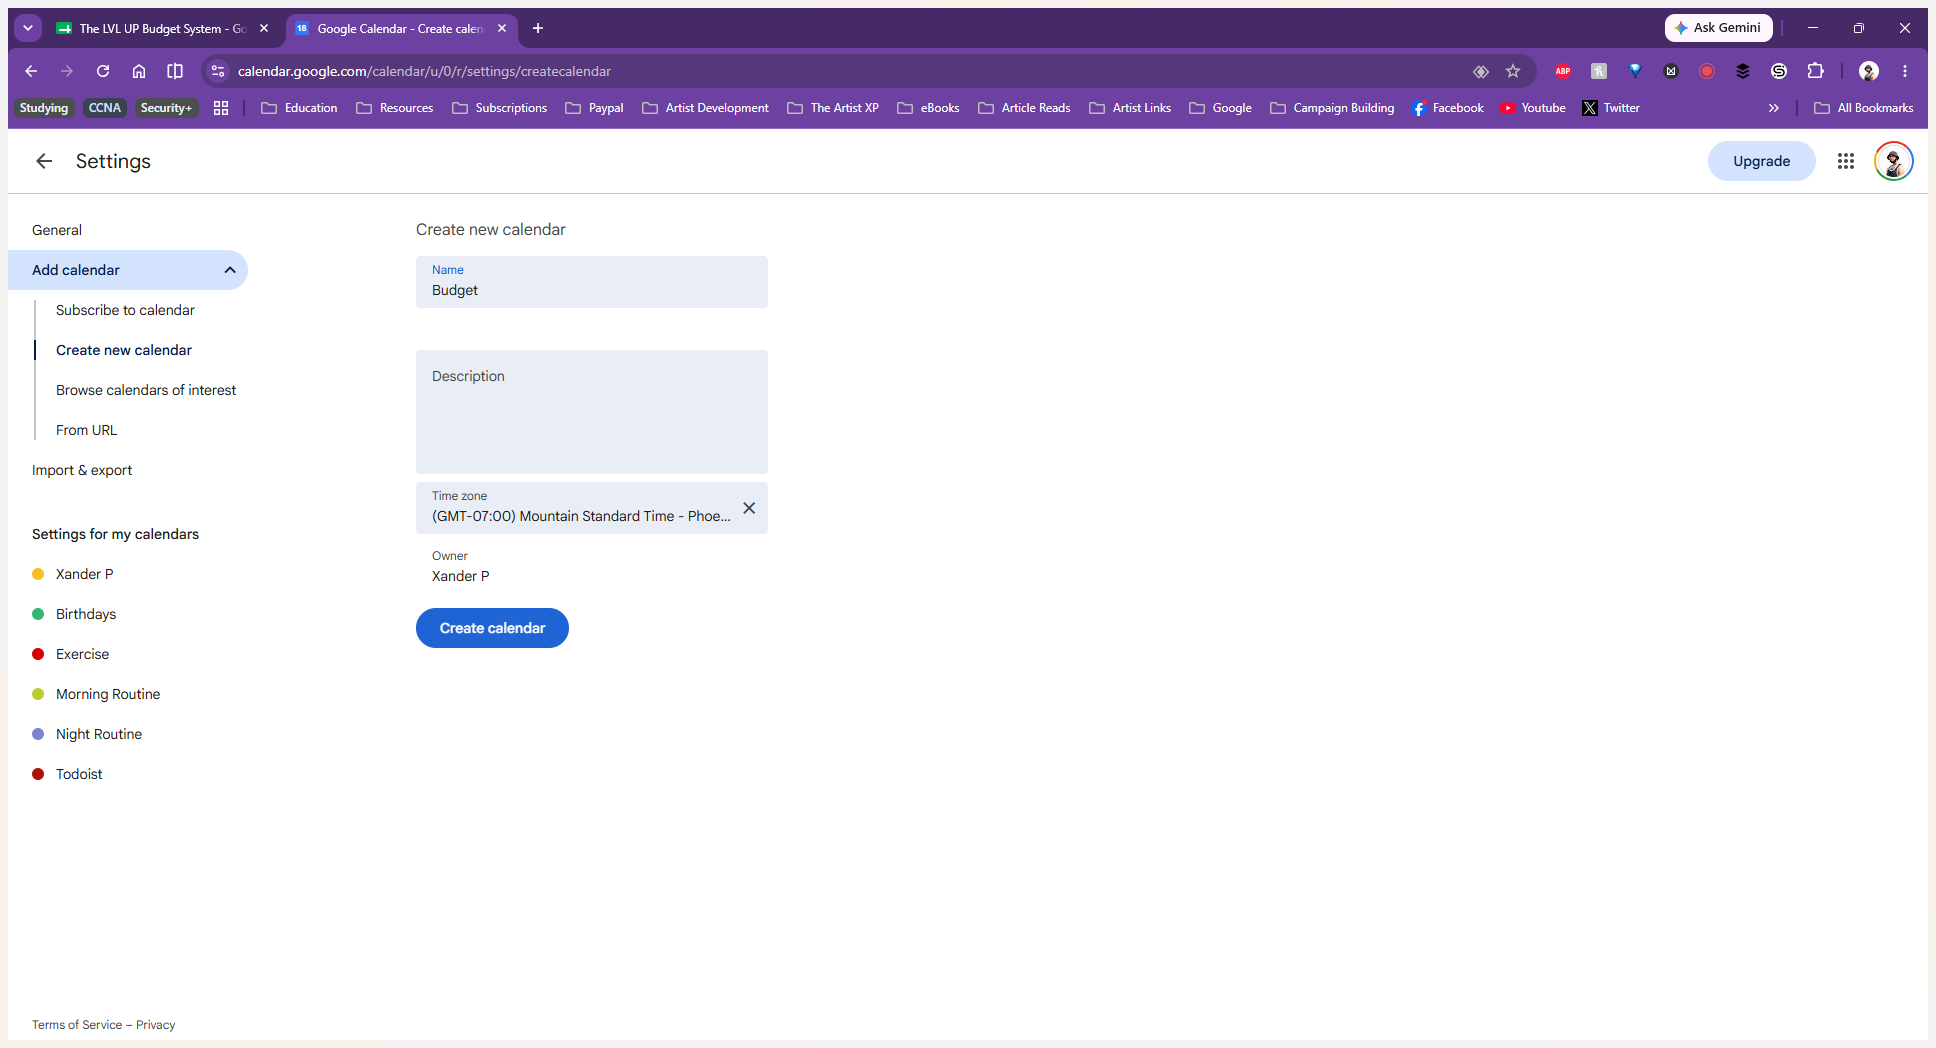Select From URL option
The width and height of the screenshot is (1936, 1048).
coord(86,430)
